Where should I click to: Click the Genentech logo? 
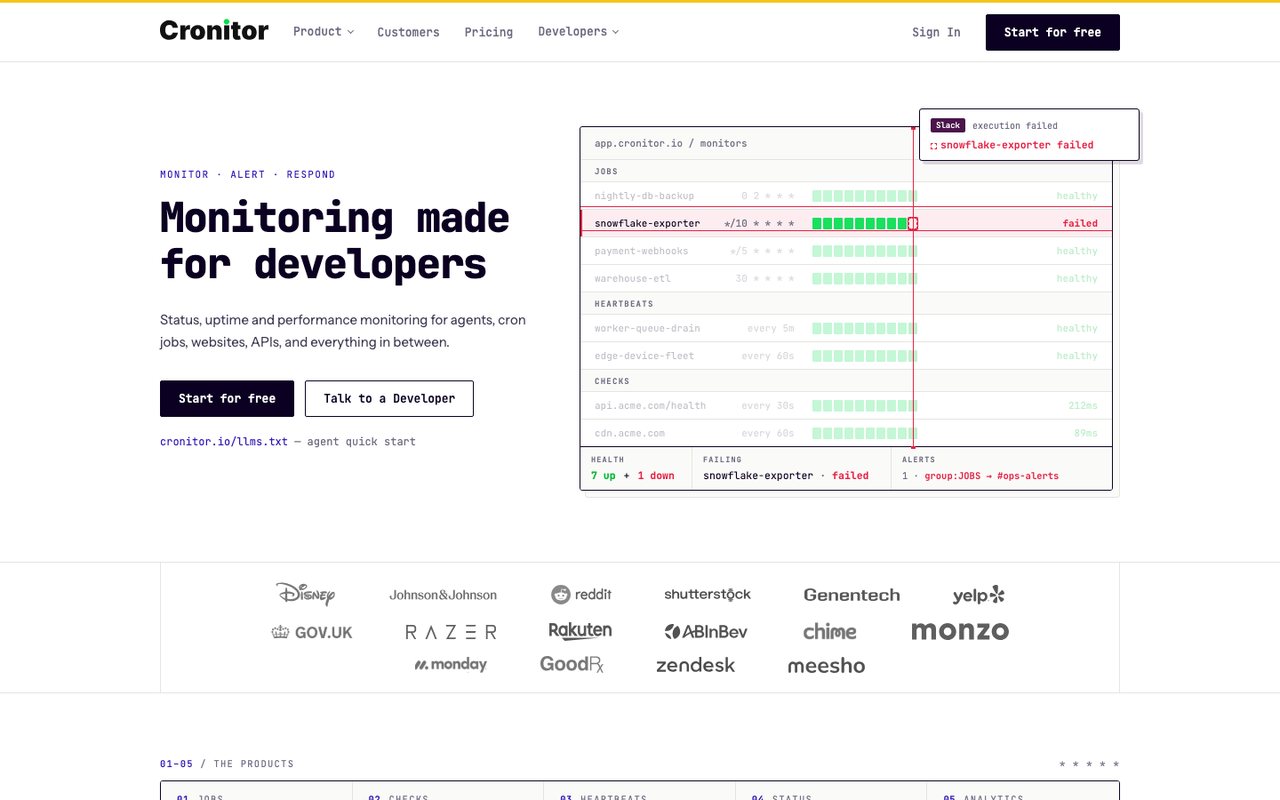[x=852, y=595]
